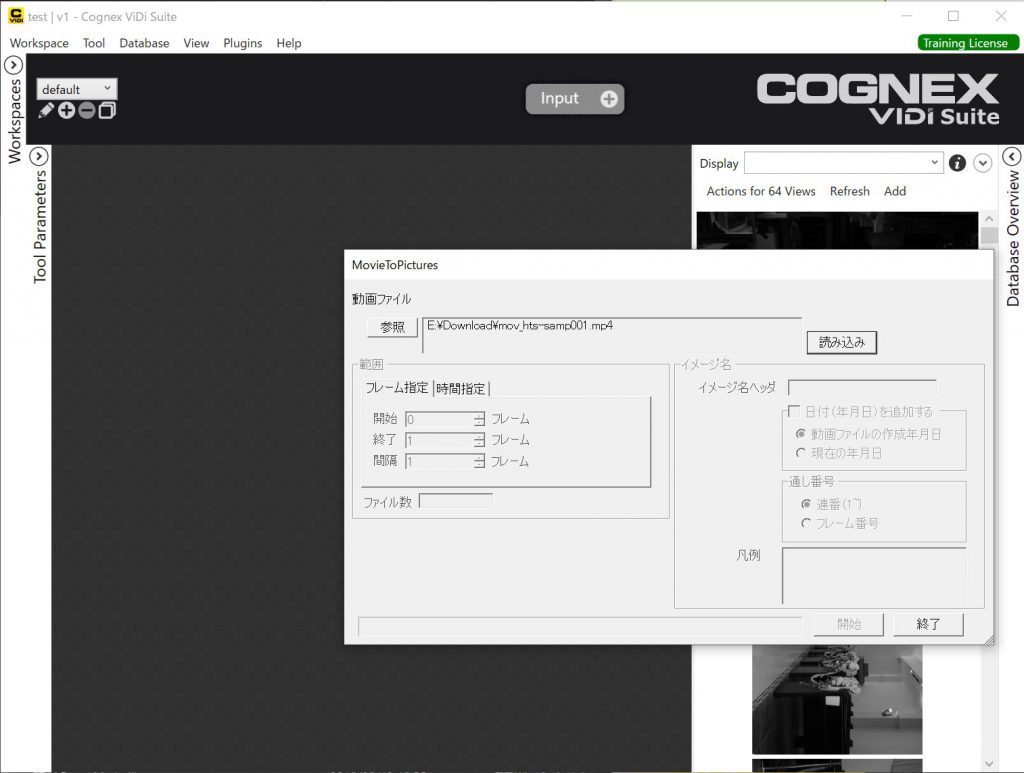Select 連番(1~) radio button

(806, 504)
